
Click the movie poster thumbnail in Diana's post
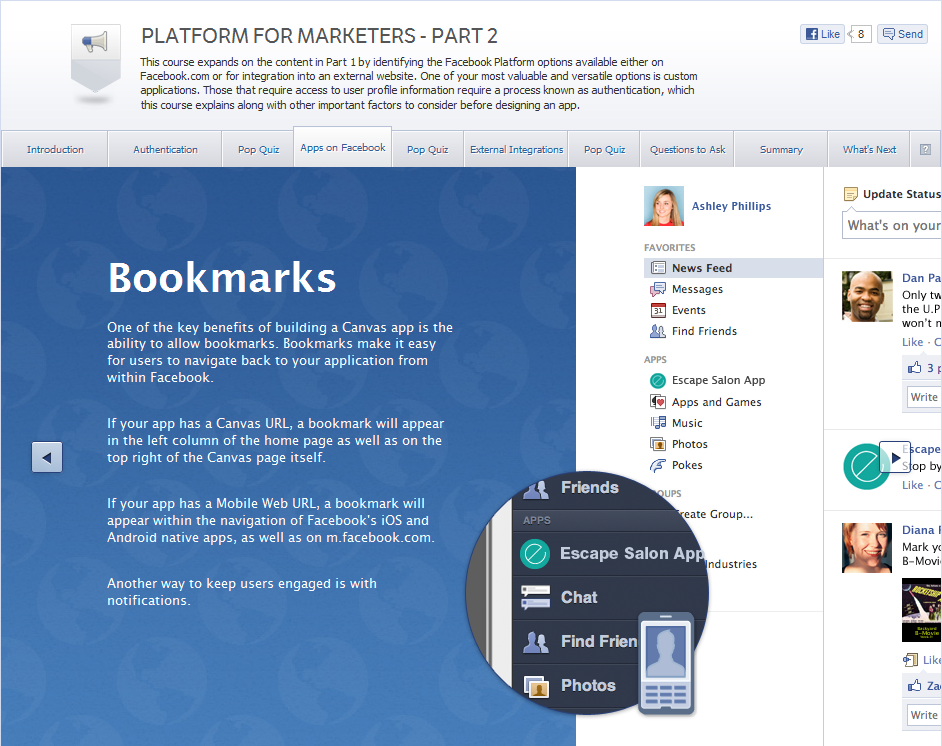coord(922,610)
